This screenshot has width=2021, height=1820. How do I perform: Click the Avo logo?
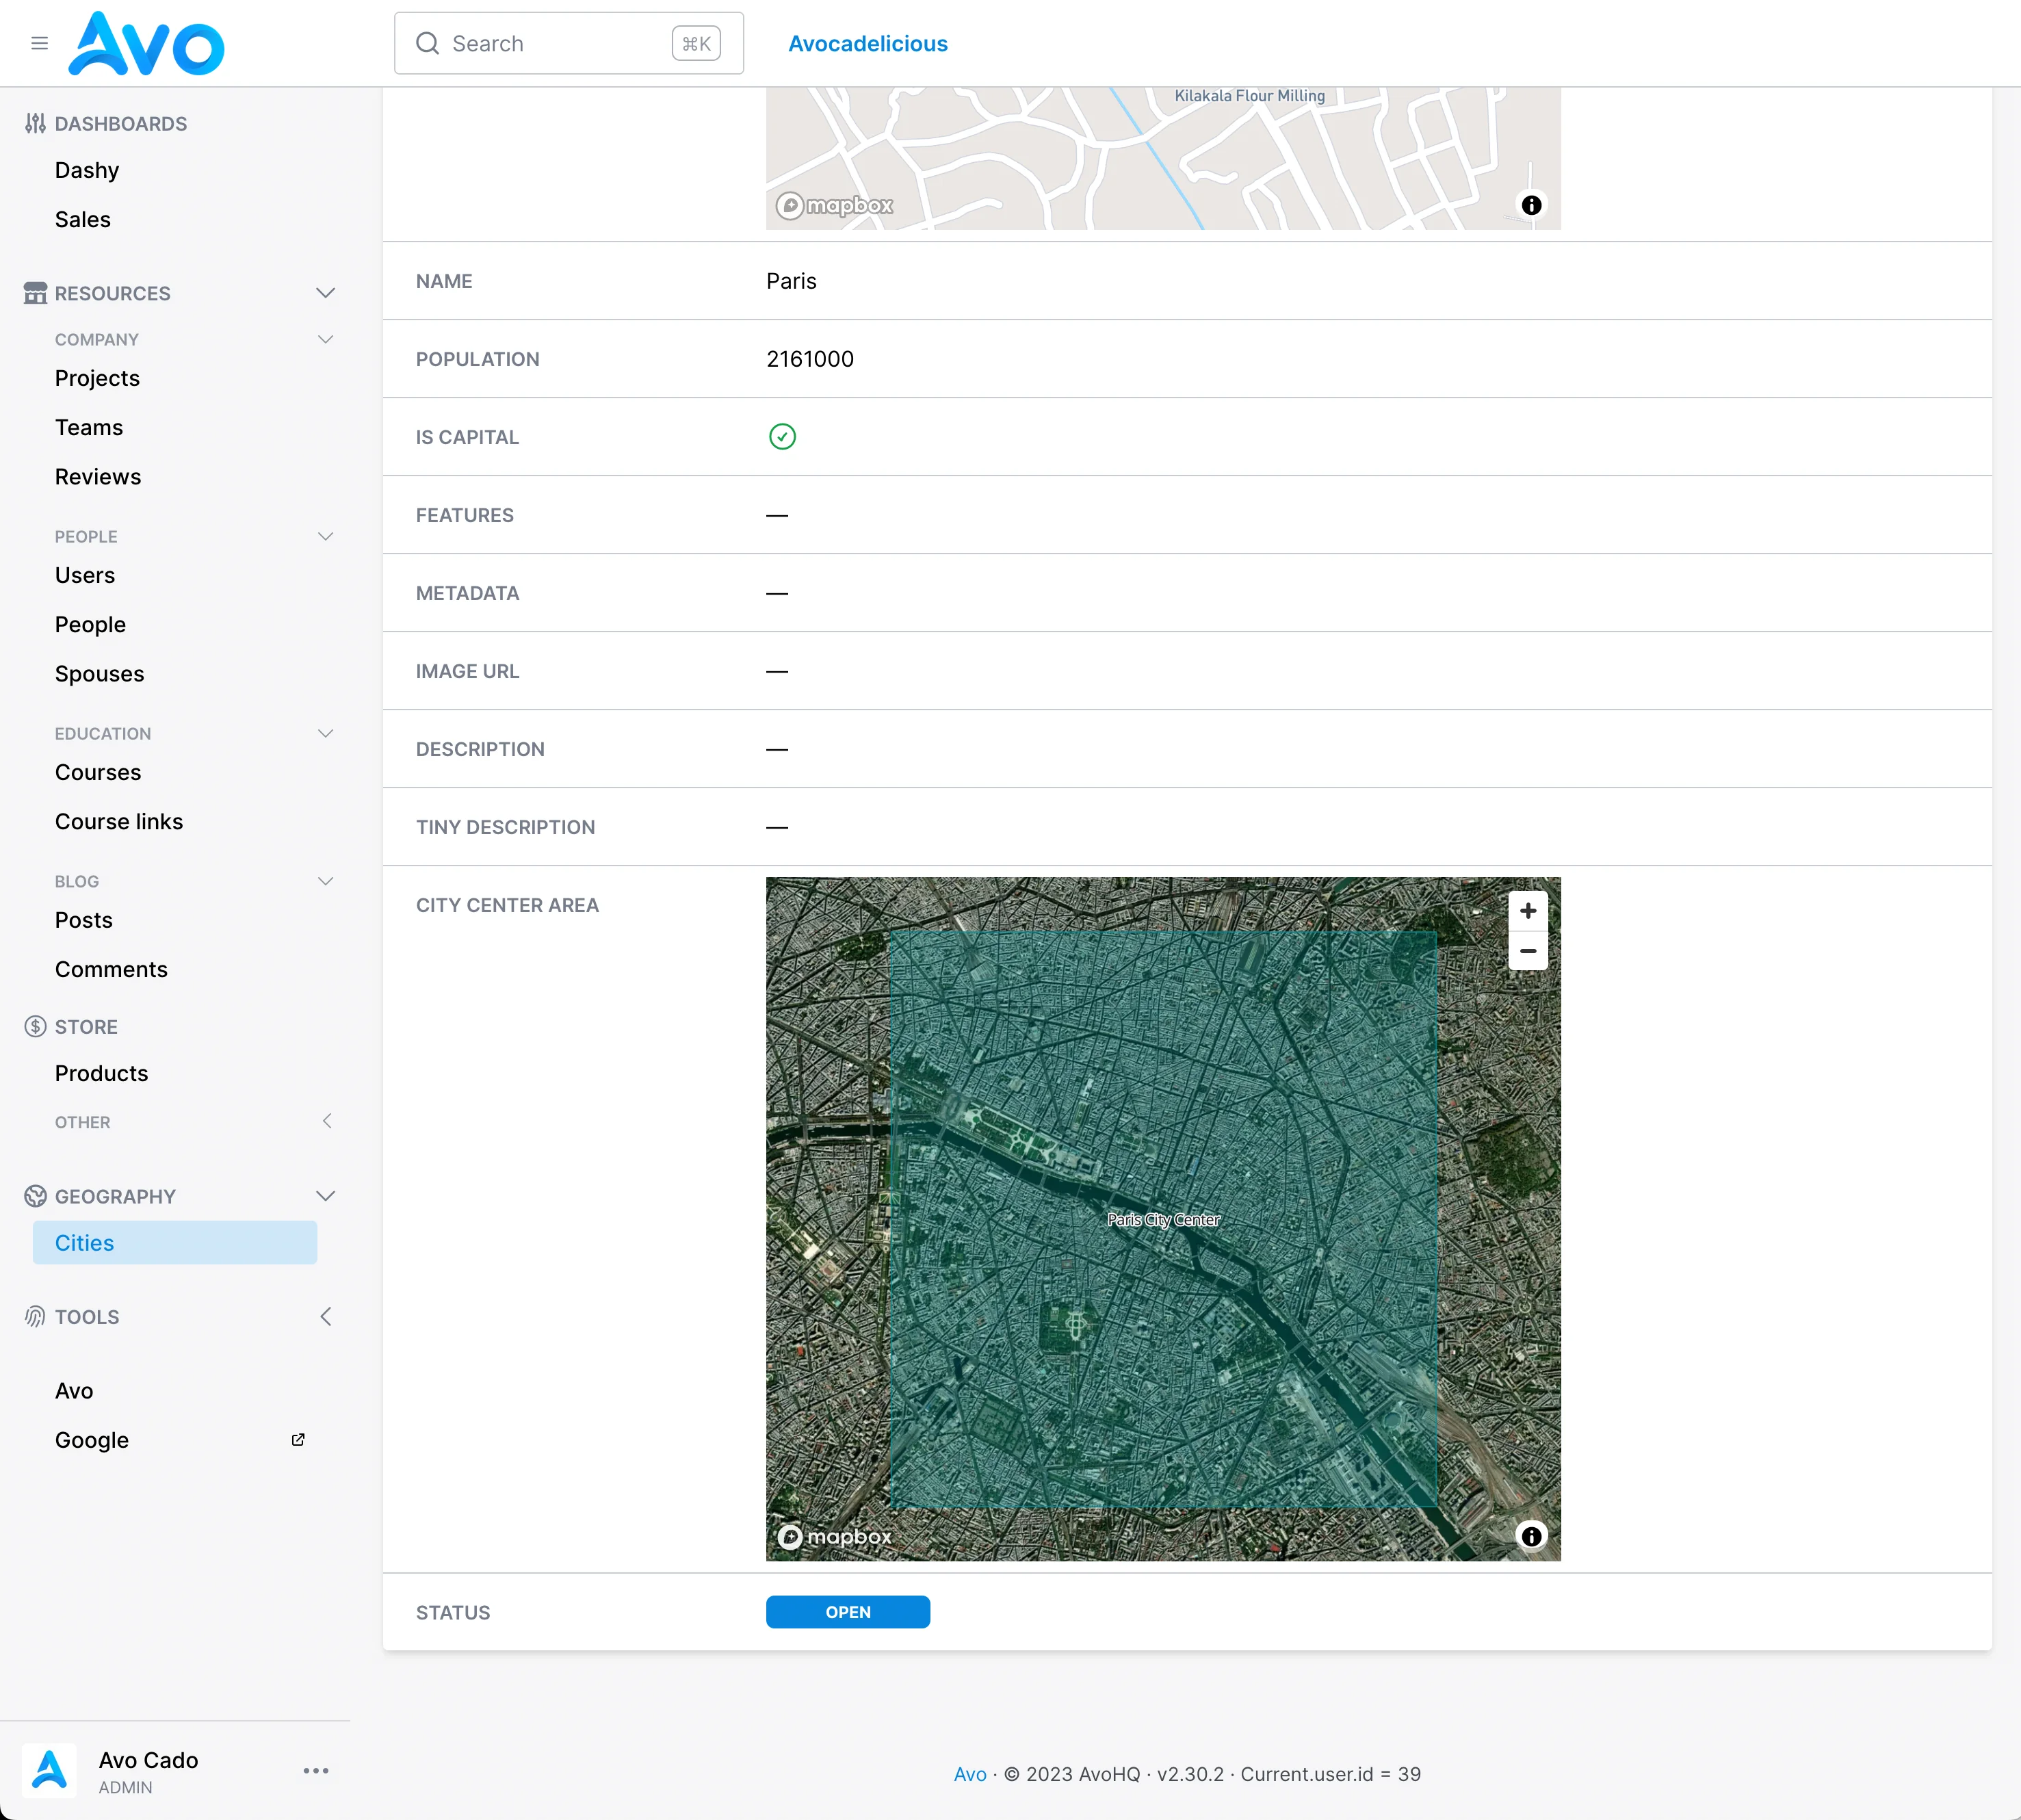tap(146, 43)
